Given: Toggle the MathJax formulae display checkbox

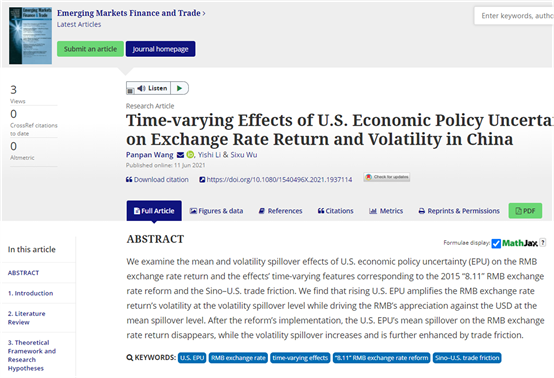Looking at the screenshot, I should pyautogui.click(x=496, y=243).
